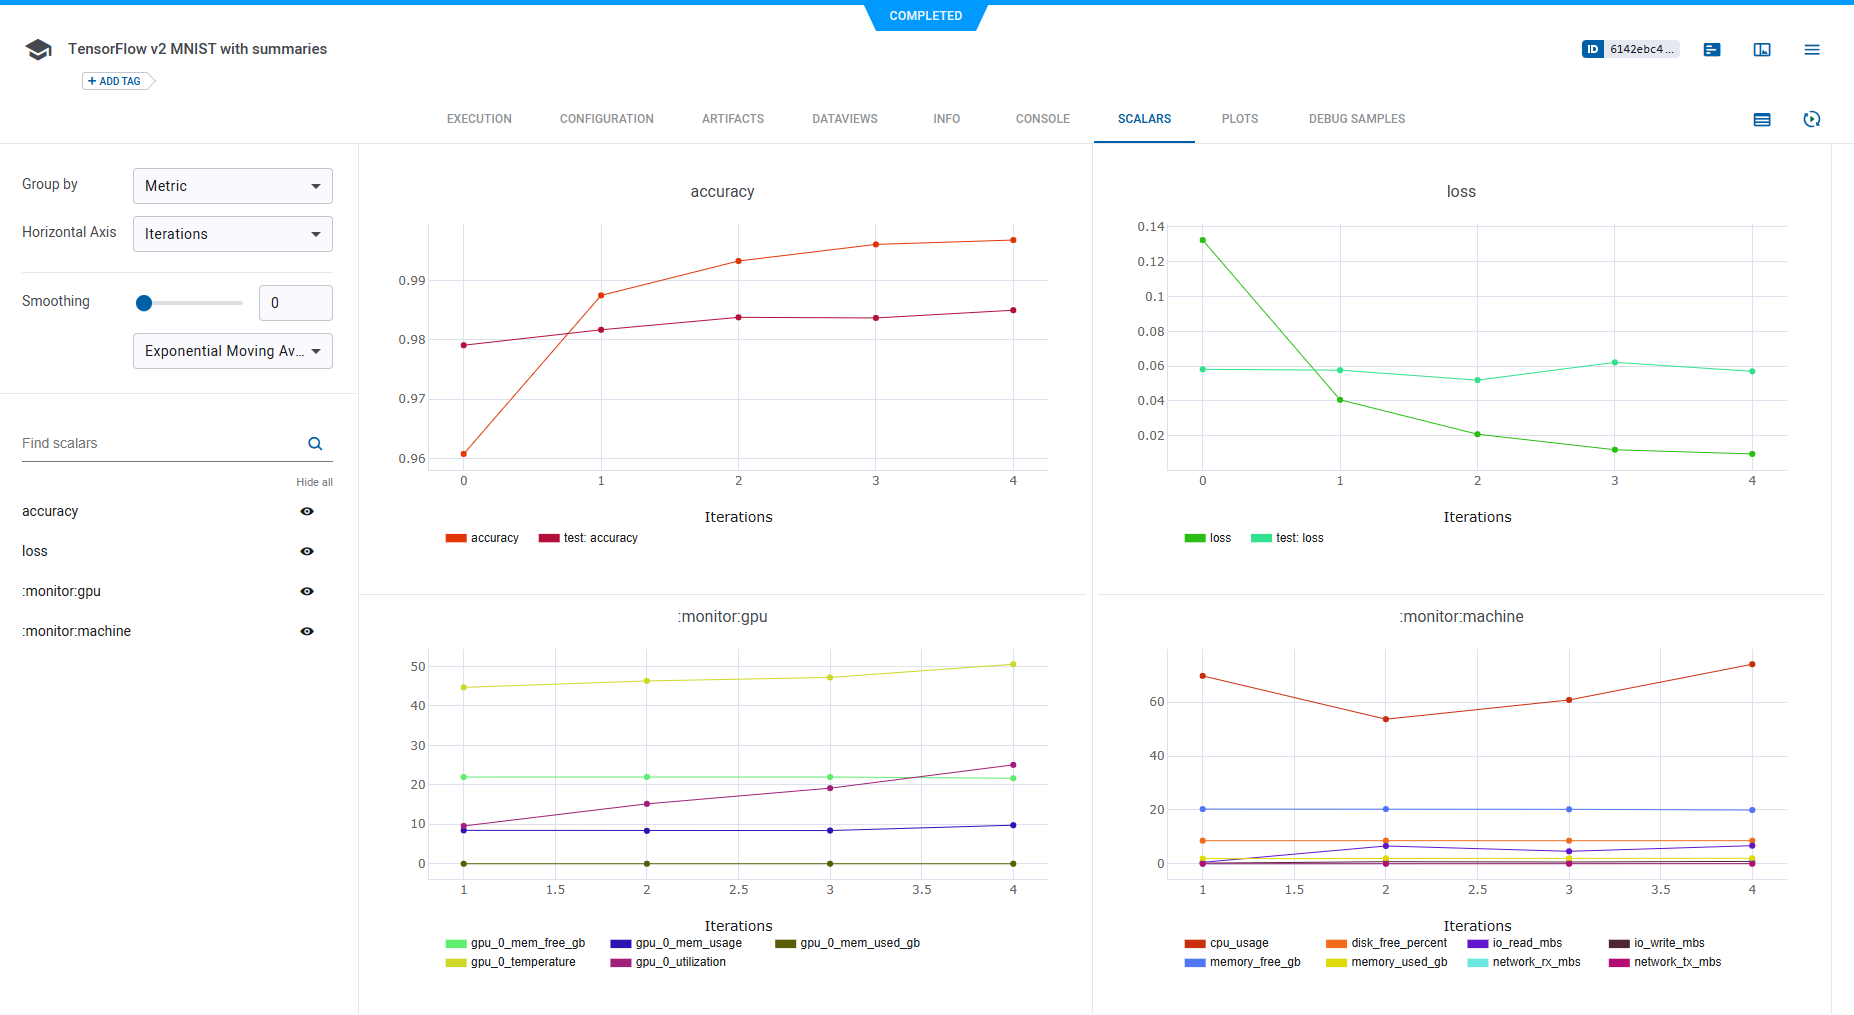Click the Smoothing slider handle
The height and width of the screenshot is (1015, 1854).
pyautogui.click(x=144, y=303)
